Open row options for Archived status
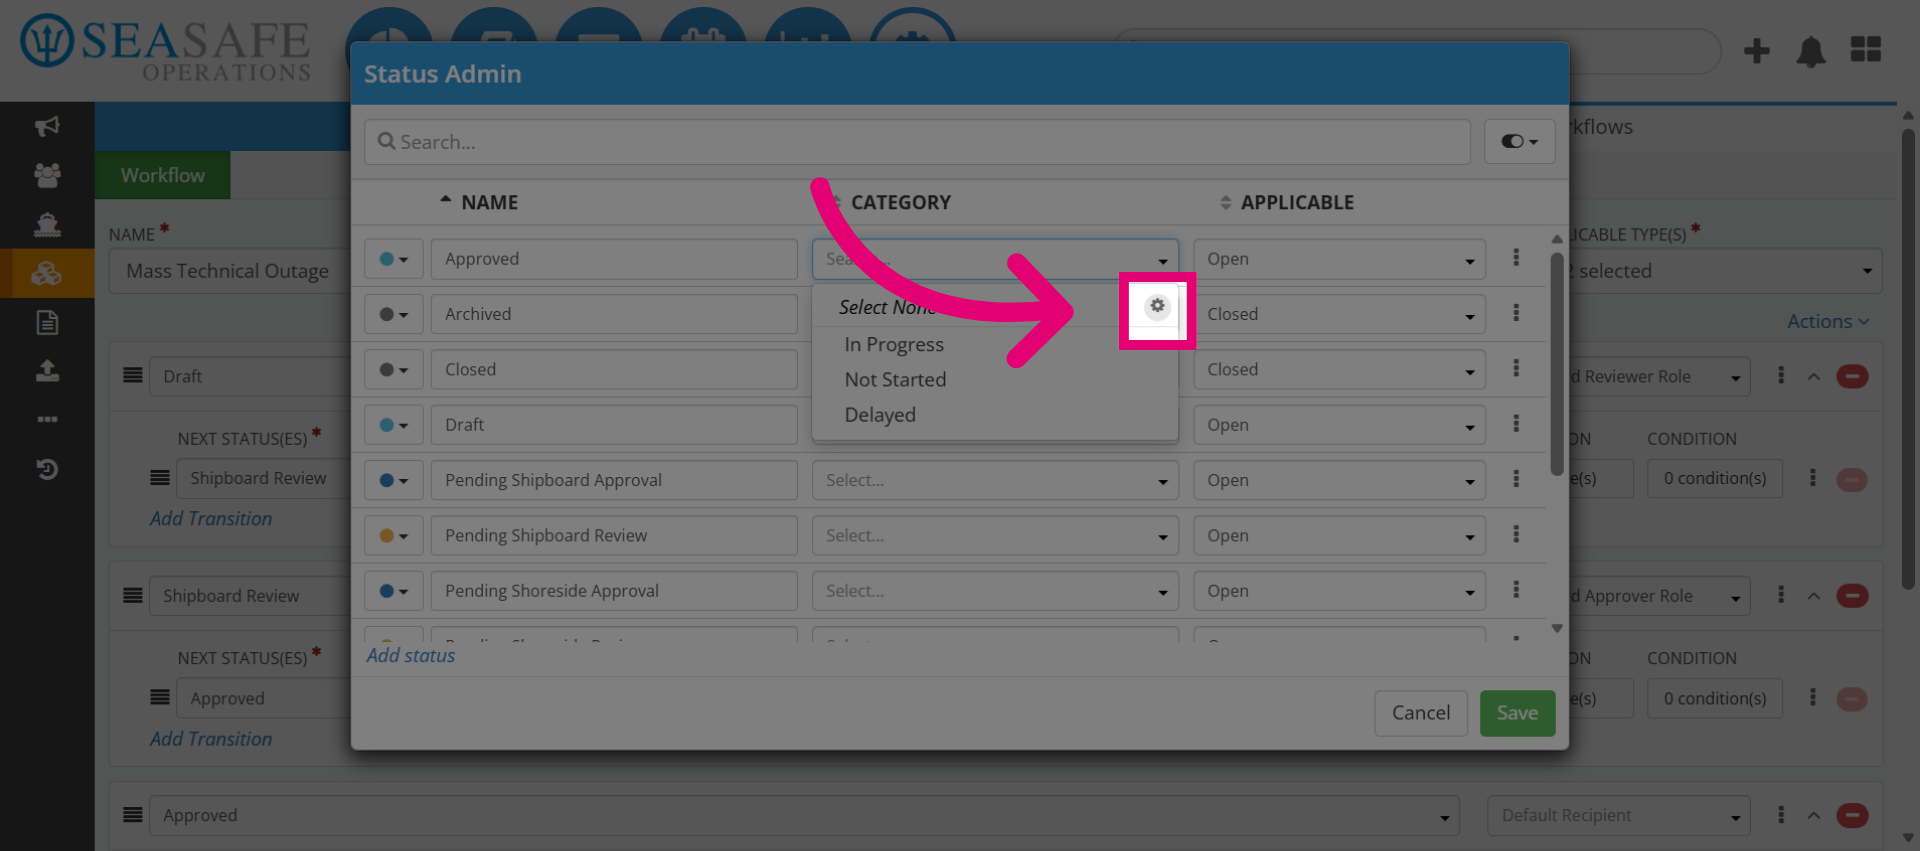The height and width of the screenshot is (851, 1920). pyautogui.click(x=1516, y=313)
